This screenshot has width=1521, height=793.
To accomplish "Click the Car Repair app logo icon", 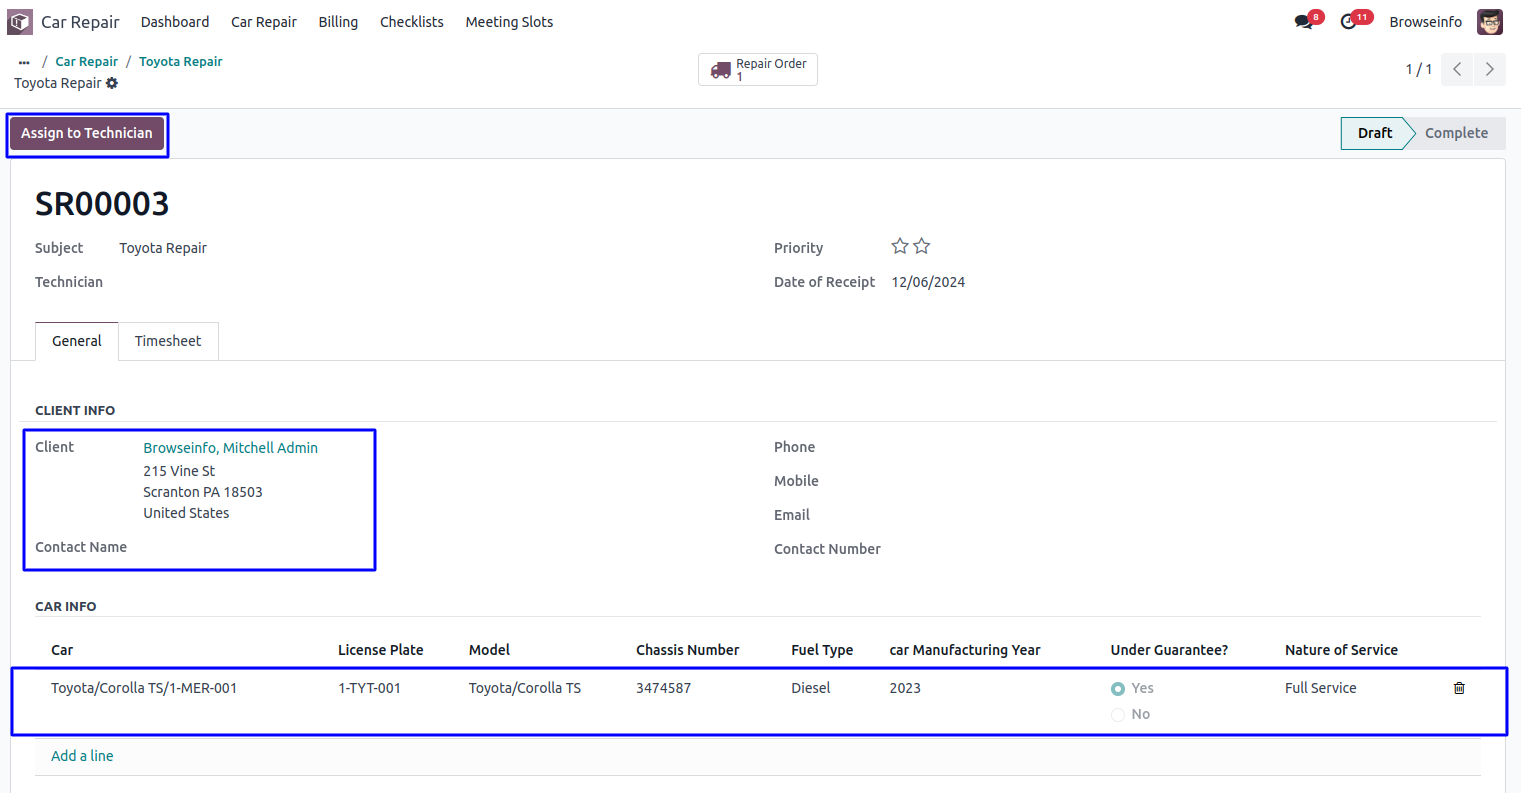I will point(20,22).
